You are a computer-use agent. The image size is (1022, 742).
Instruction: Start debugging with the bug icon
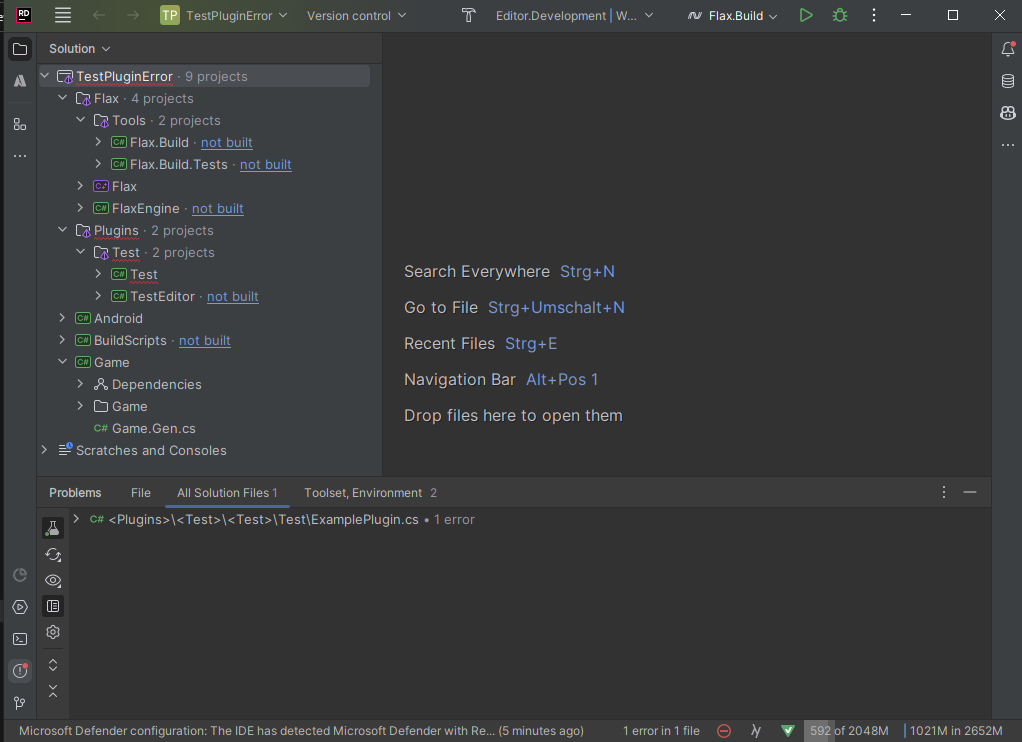[x=839, y=15]
